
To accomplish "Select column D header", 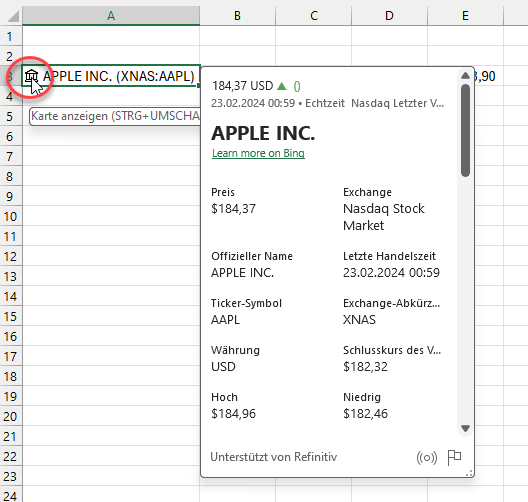I will (389, 15).
